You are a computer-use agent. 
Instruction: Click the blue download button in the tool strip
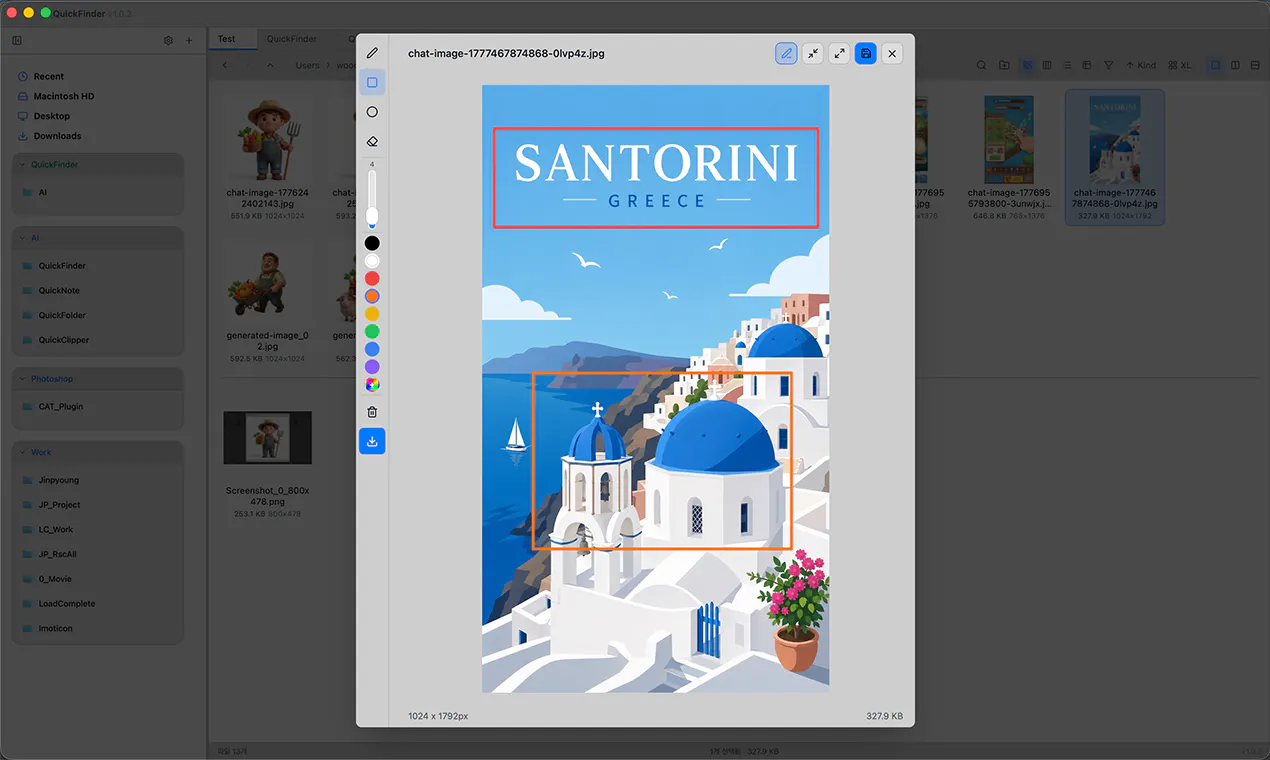[372, 441]
